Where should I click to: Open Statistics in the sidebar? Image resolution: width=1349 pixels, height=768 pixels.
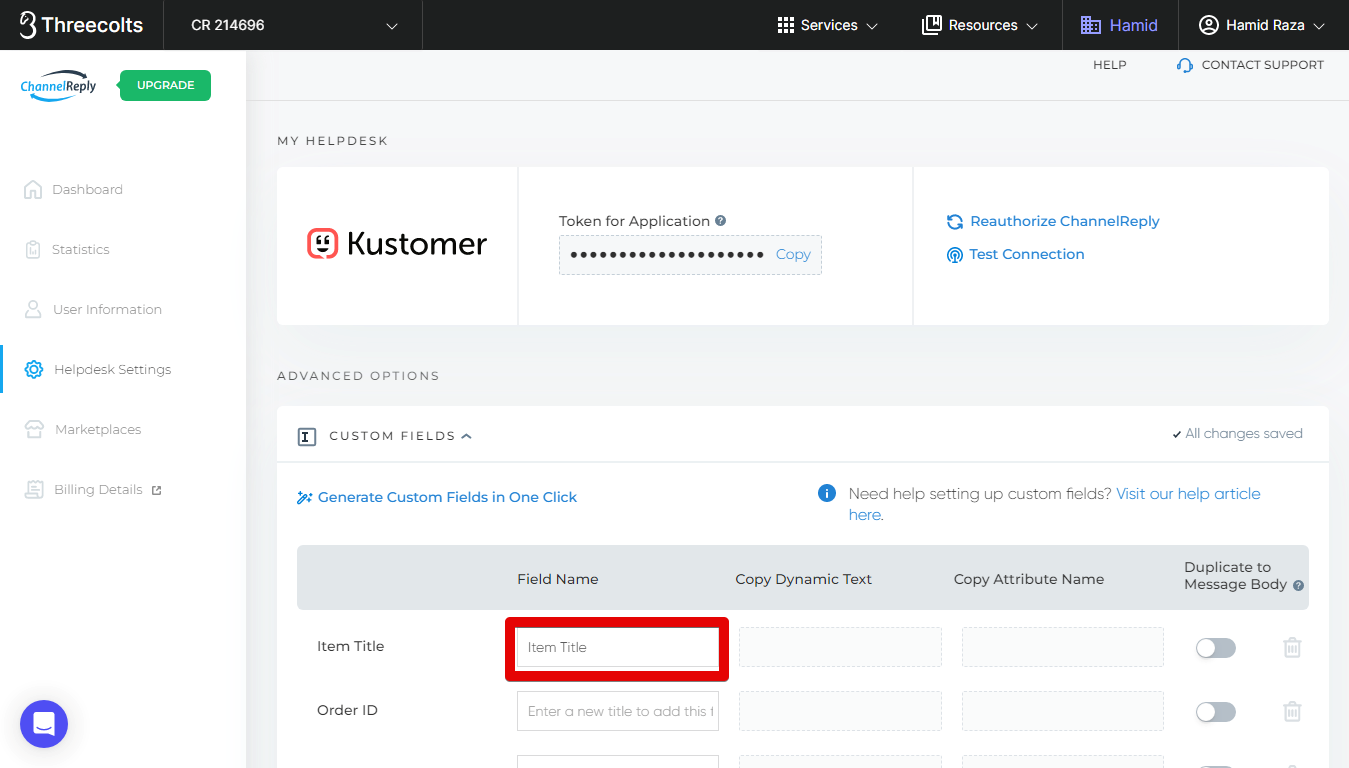coord(80,249)
